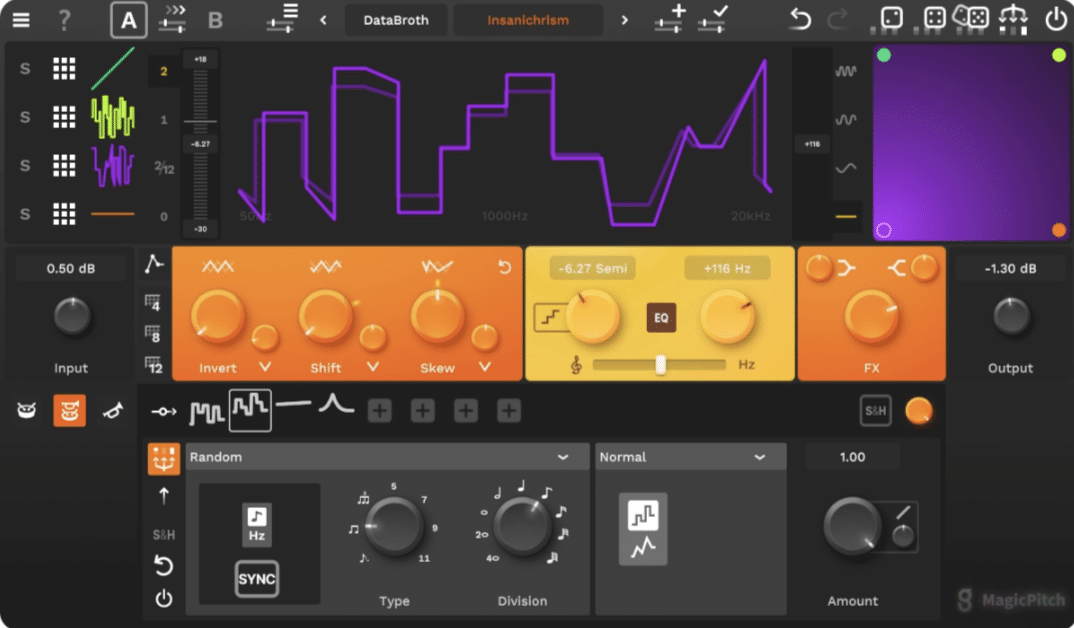Image resolution: width=1074 pixels, height=628 pixels.
Task: Expand the Invert dropdown arrow
Action: click(264, 367)
